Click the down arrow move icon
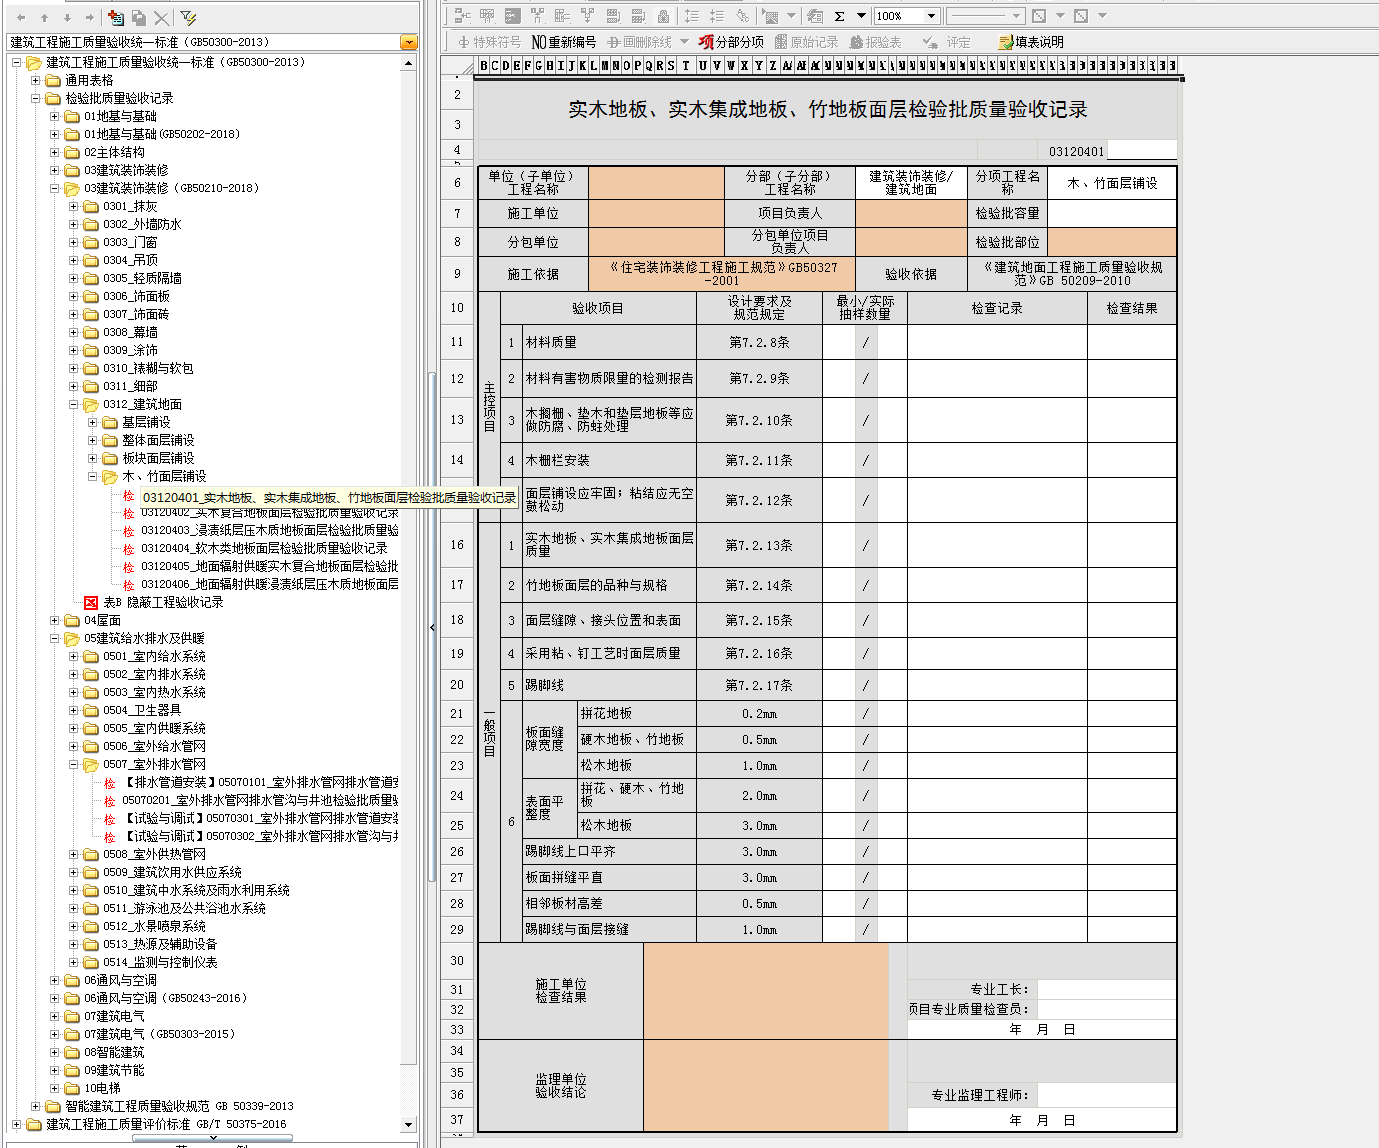 point(67,17)
